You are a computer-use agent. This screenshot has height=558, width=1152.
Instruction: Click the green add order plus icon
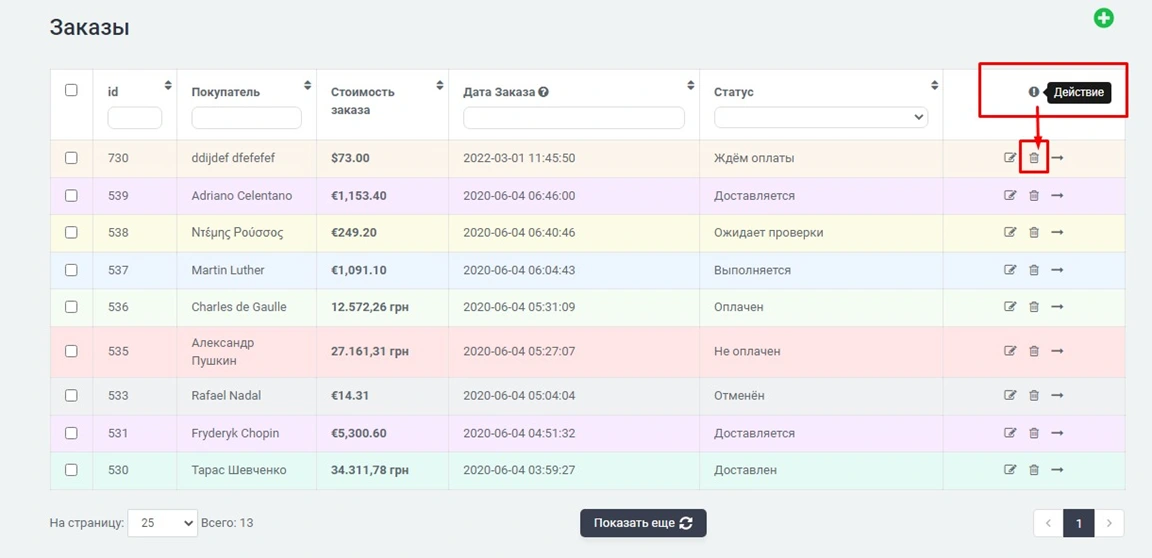(x=1103, y=18)
